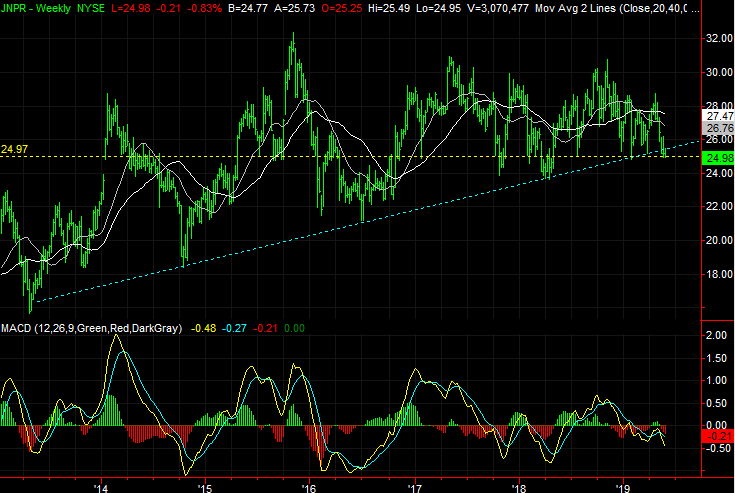Click the NYSE exchange label
This screenshot has height=493, width=735.
tap(91, 8)
